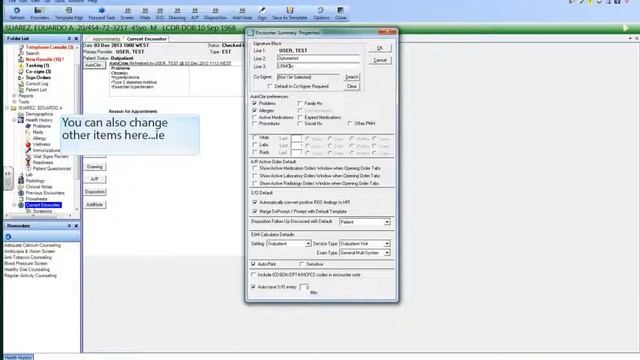Open the Options toolbar icon
The width and height of the screenshot is (640, 360).
(321, 13)
